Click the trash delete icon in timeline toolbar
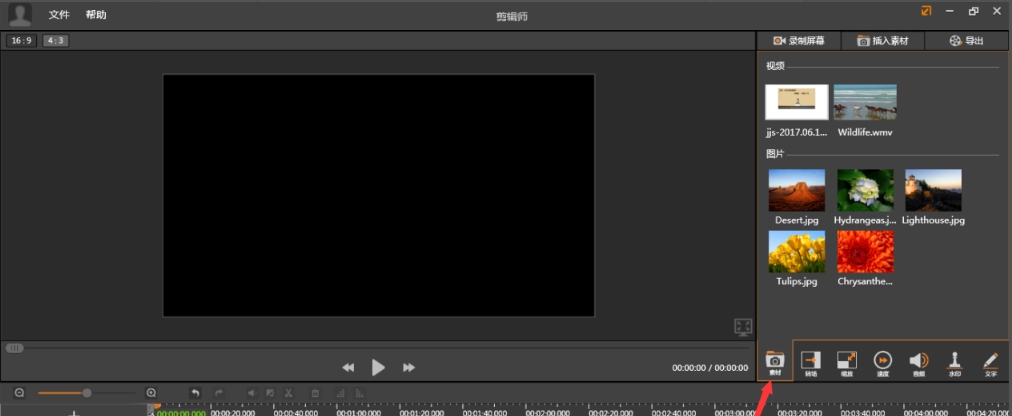 tap(315, 392)
